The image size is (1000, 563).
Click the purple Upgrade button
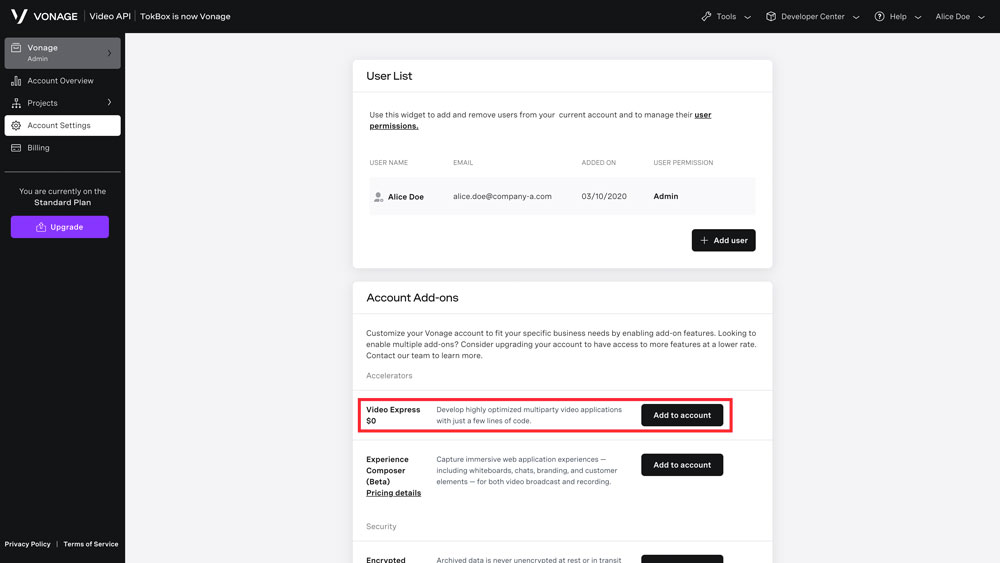[60, 227]
